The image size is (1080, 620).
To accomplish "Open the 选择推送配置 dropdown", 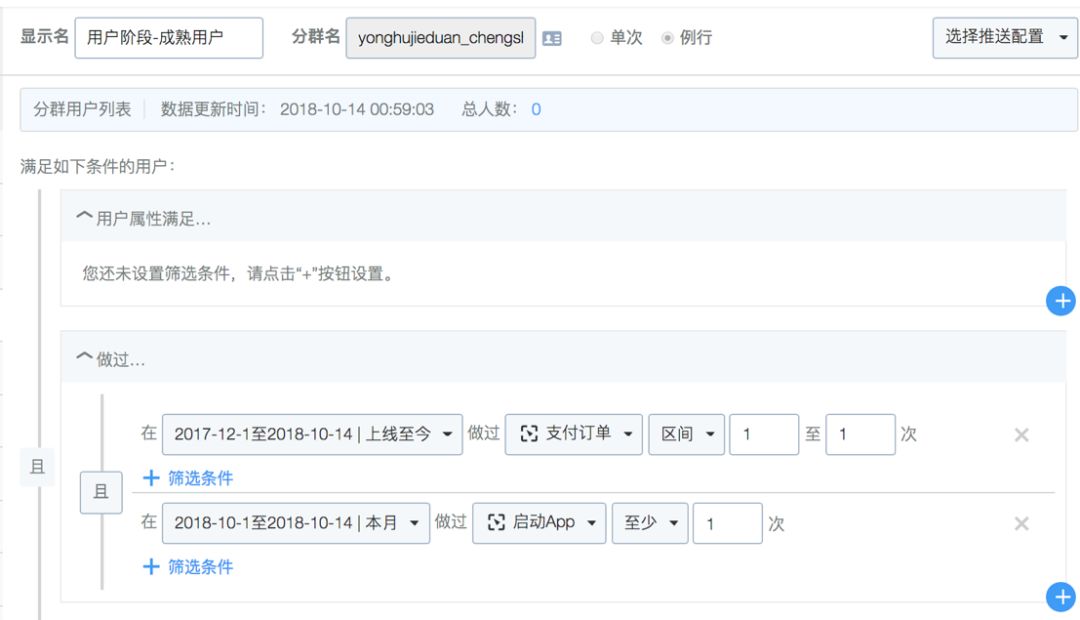I will (1005, 37).
